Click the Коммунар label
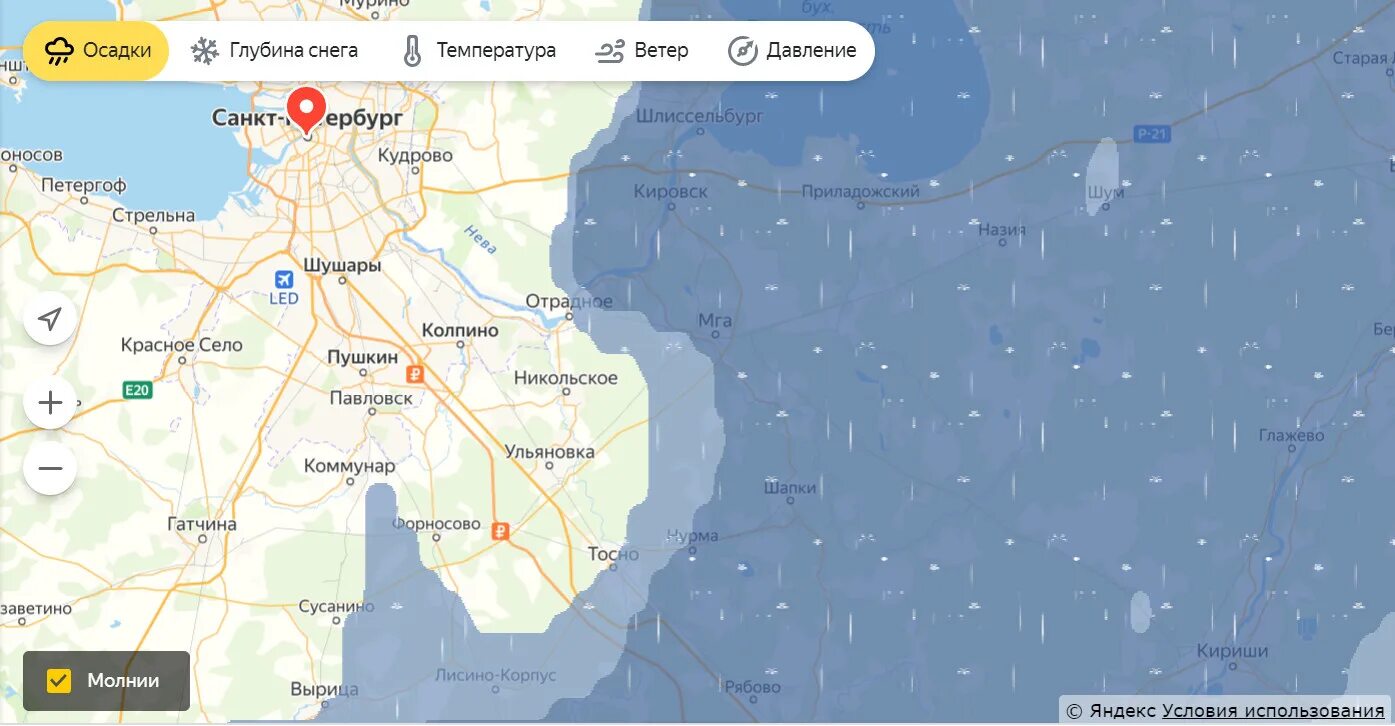 pos(350,466)
